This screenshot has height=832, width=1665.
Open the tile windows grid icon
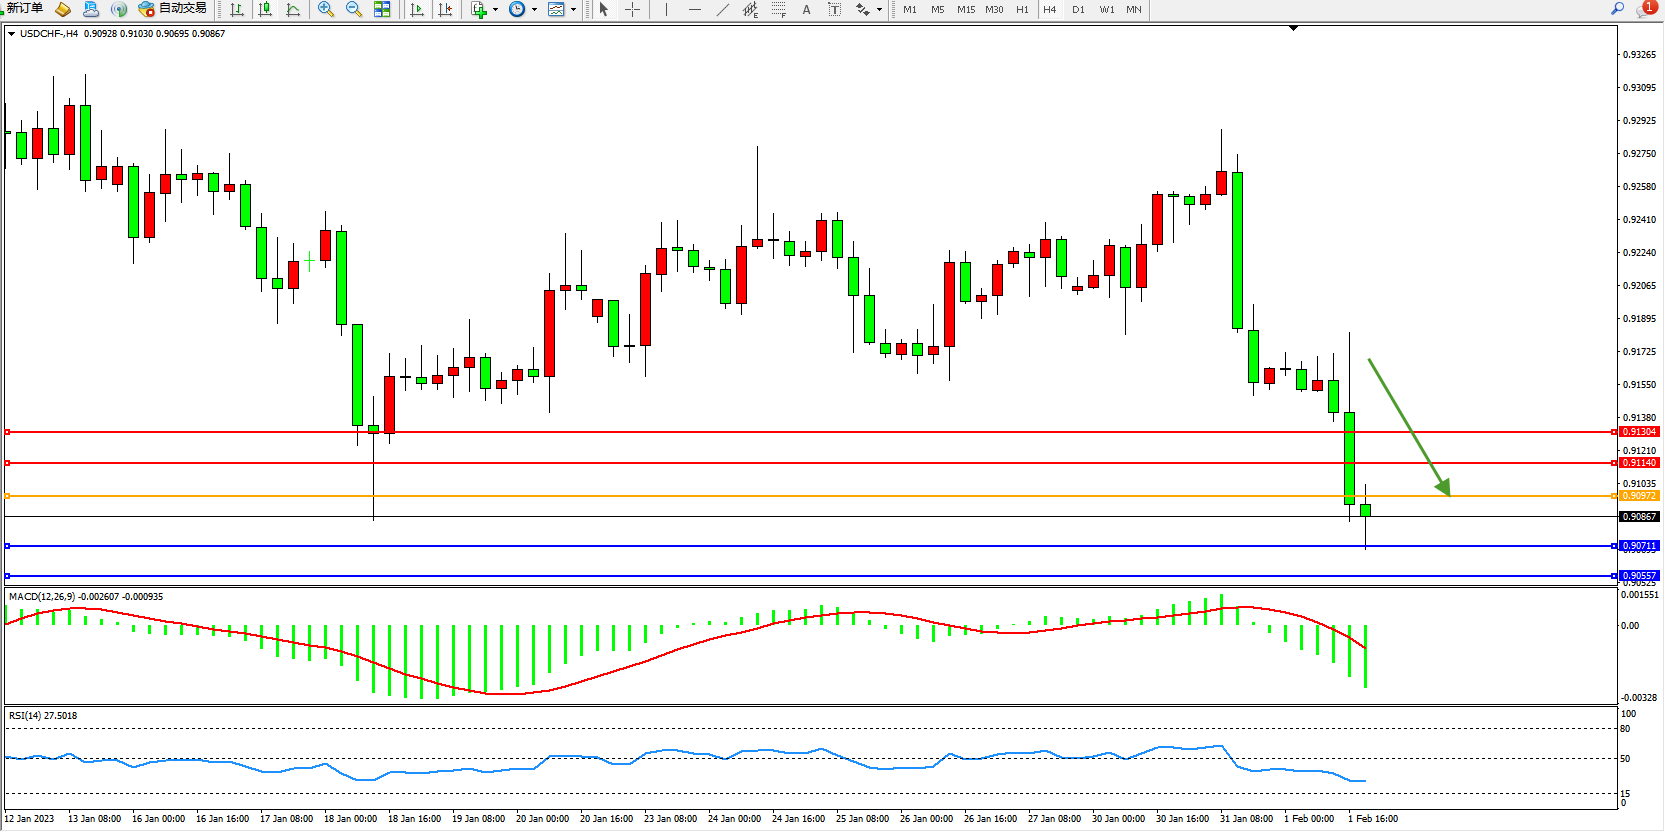point(382,9)
